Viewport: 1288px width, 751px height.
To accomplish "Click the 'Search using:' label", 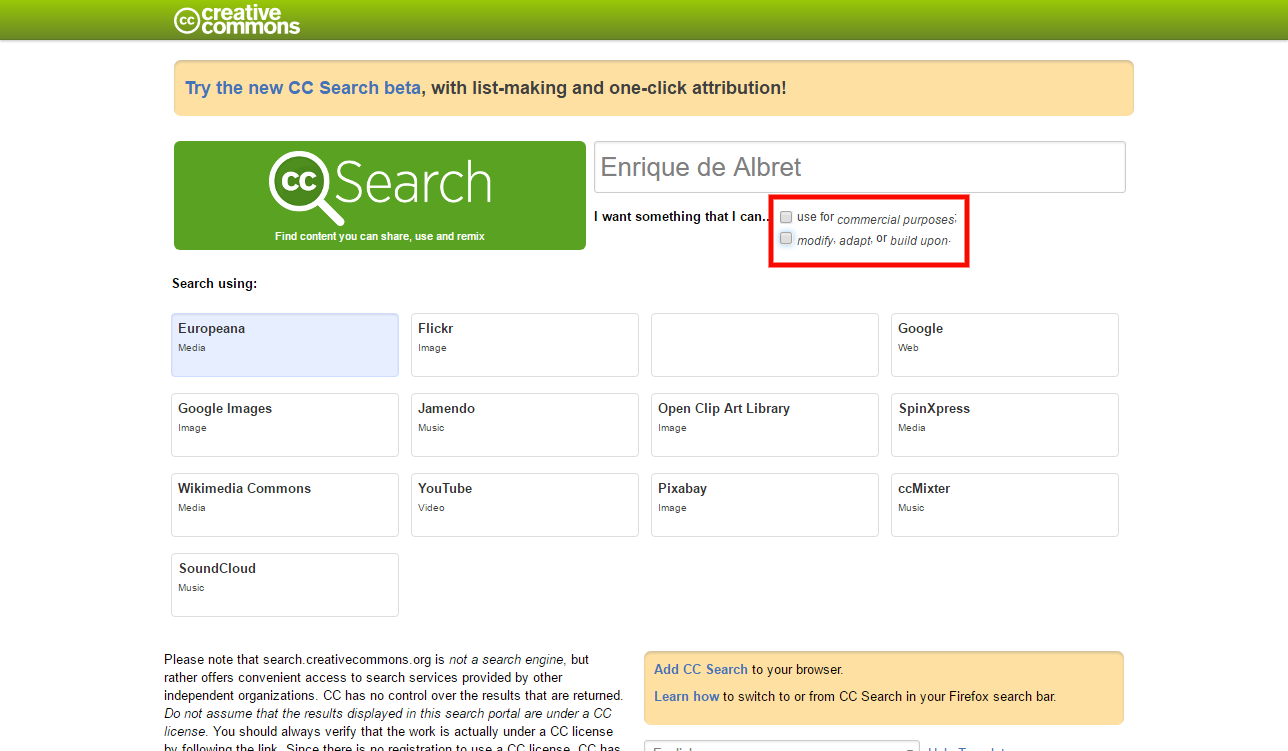I will pyautogui.click(x=215, y=284).
